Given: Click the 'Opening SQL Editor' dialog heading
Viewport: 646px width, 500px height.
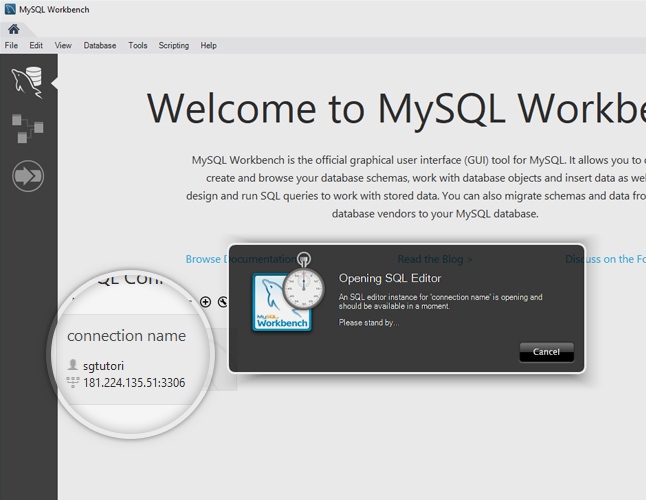Looking at the screenshot, I should (390, 278).
